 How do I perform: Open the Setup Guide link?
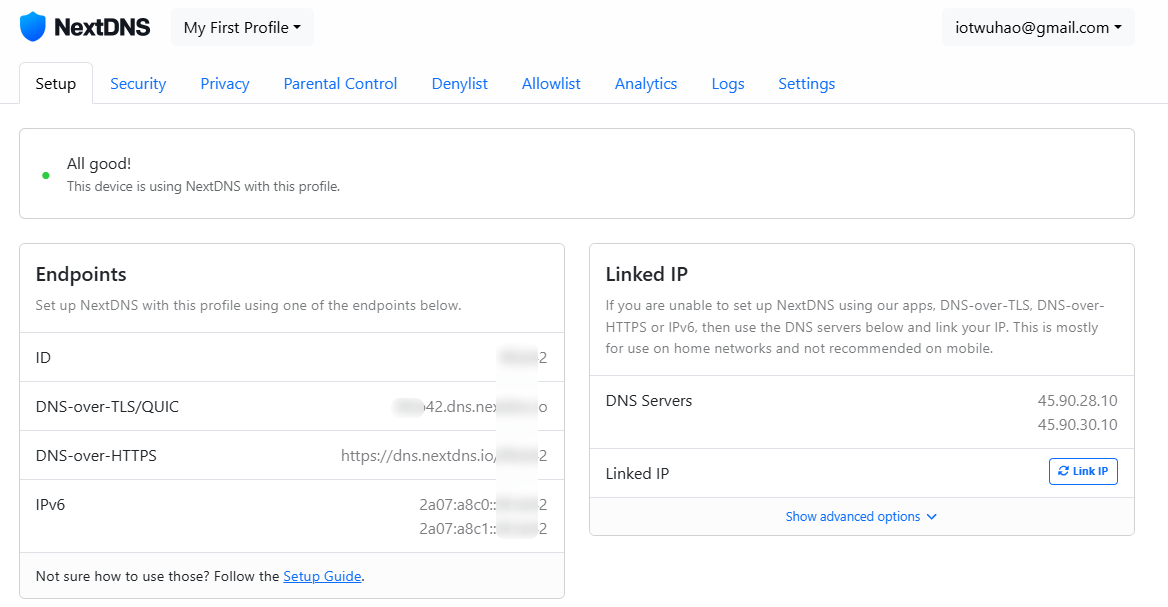point(322,576)
